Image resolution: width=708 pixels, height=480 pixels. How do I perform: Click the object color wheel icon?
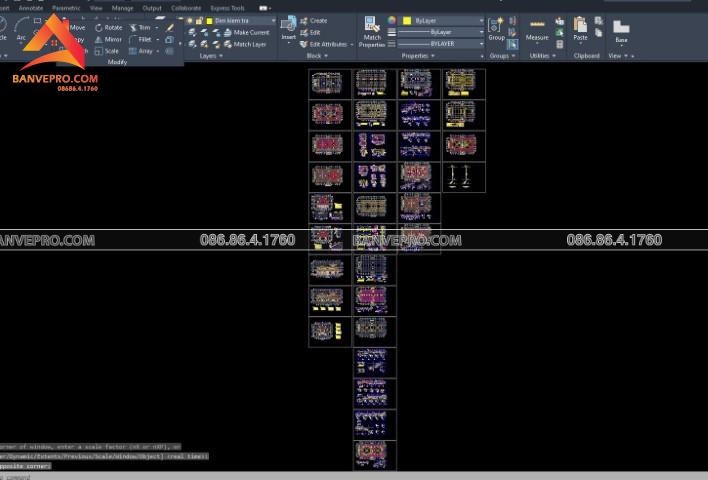coord(392,20)
